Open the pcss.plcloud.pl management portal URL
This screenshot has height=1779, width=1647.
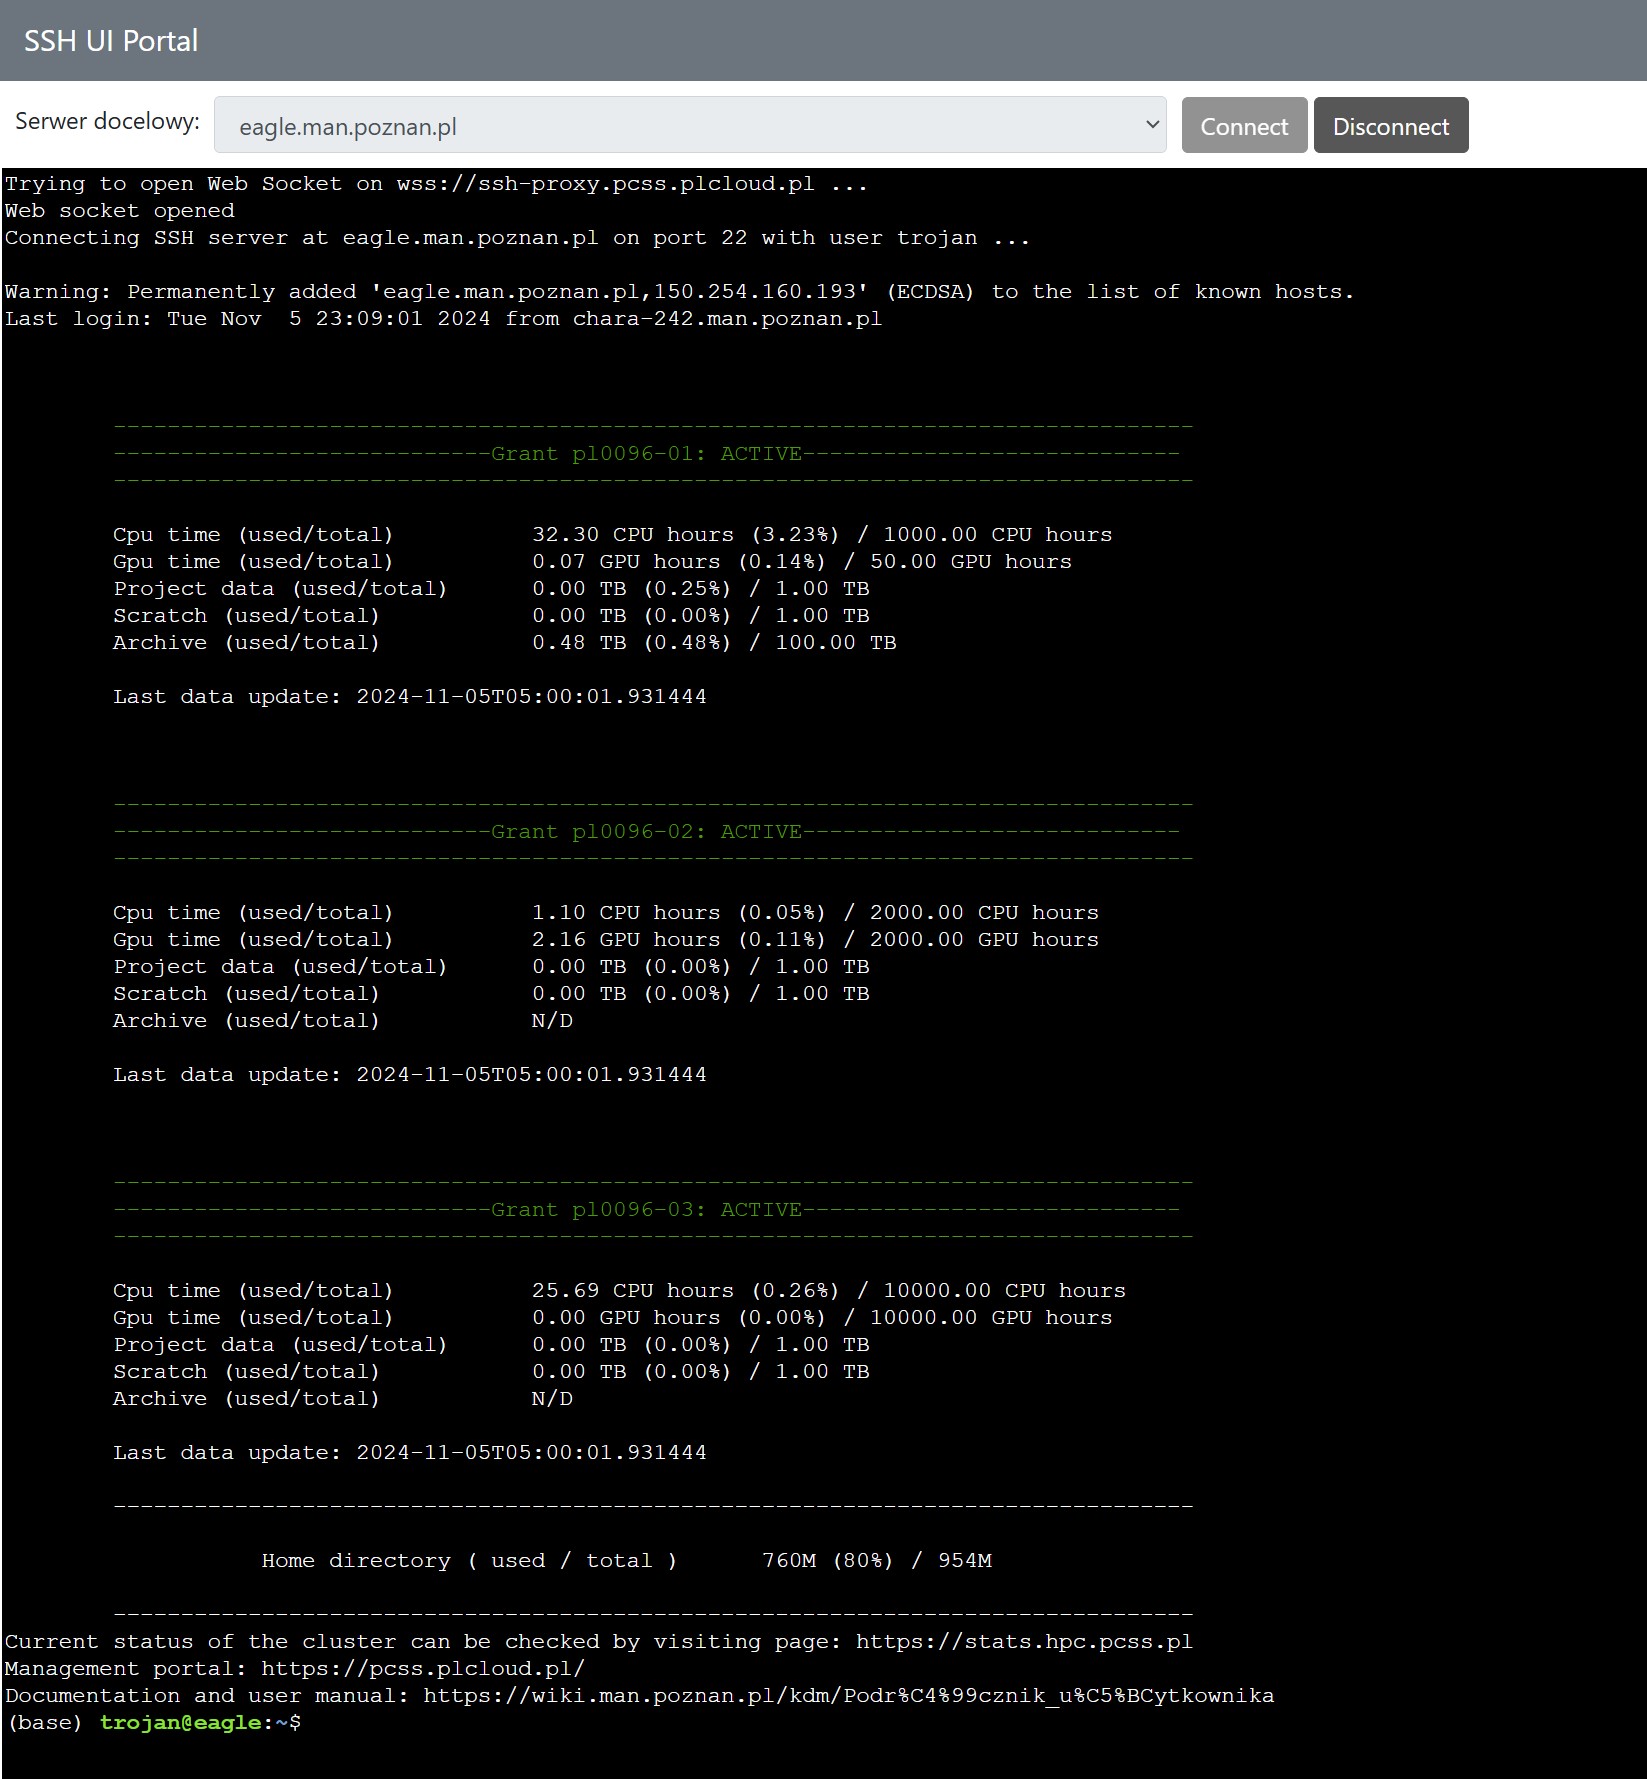click(x=422, y=1669)
